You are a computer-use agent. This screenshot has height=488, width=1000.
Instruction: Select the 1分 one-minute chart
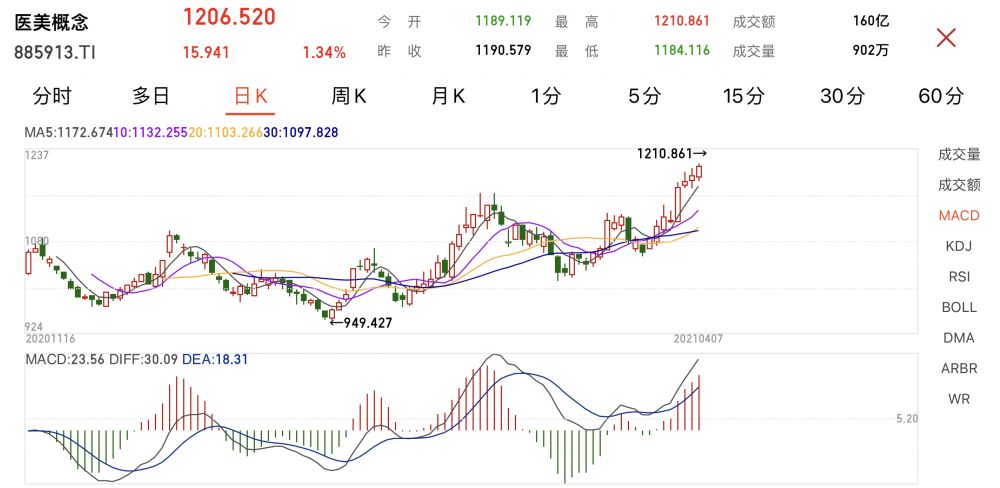[x=546, y=96]
